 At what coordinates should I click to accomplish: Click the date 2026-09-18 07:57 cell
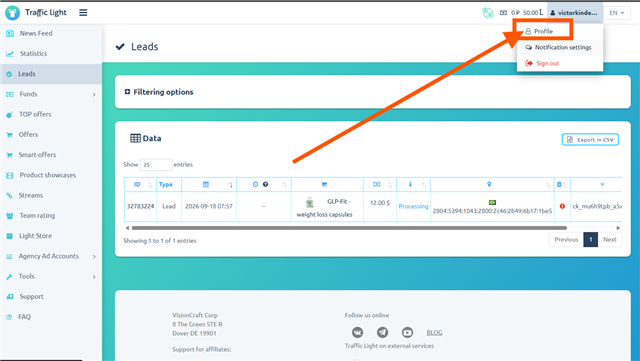(x=209, y=206)
